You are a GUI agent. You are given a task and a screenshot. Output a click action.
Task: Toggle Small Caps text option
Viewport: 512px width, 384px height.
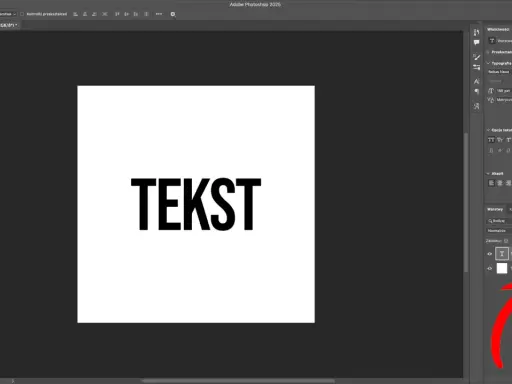click(x=500, y=140)
